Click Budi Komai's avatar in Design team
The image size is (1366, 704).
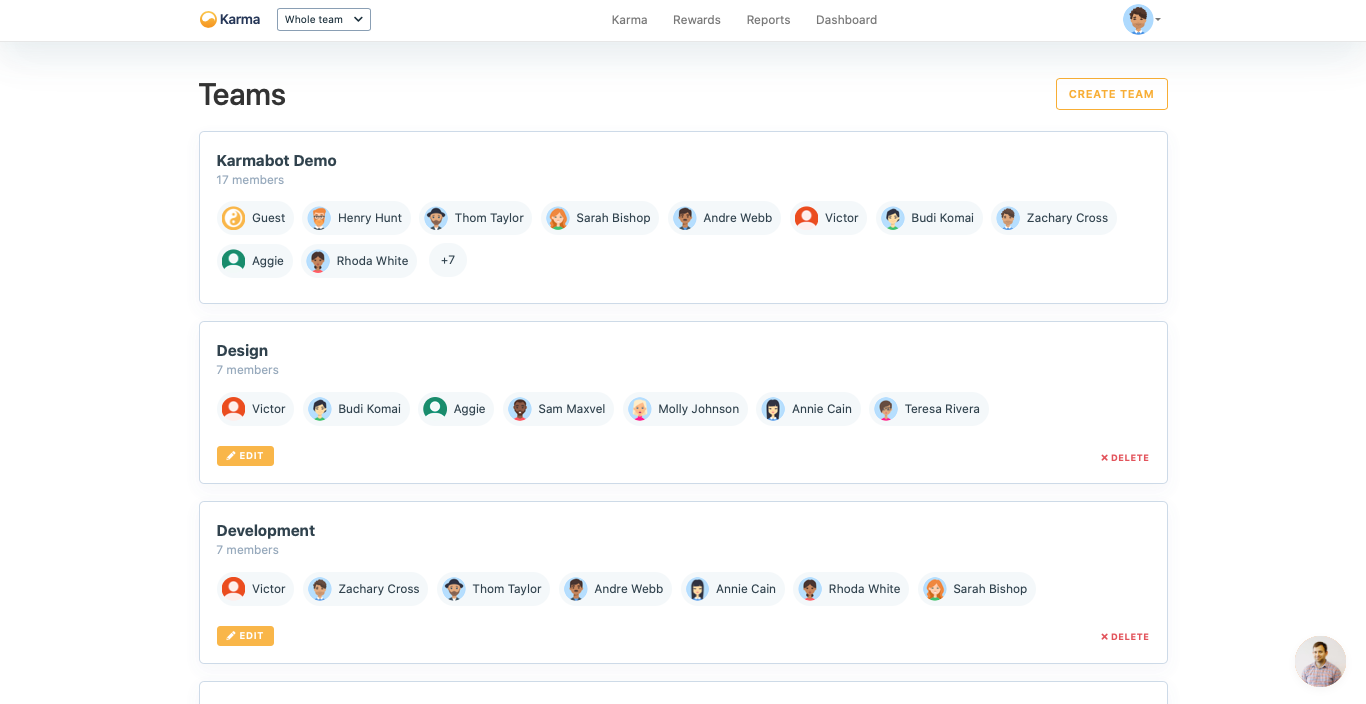[320, 408]
